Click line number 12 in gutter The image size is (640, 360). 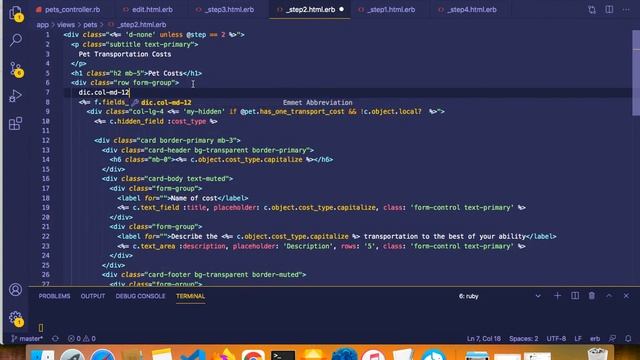click(46, 140)
